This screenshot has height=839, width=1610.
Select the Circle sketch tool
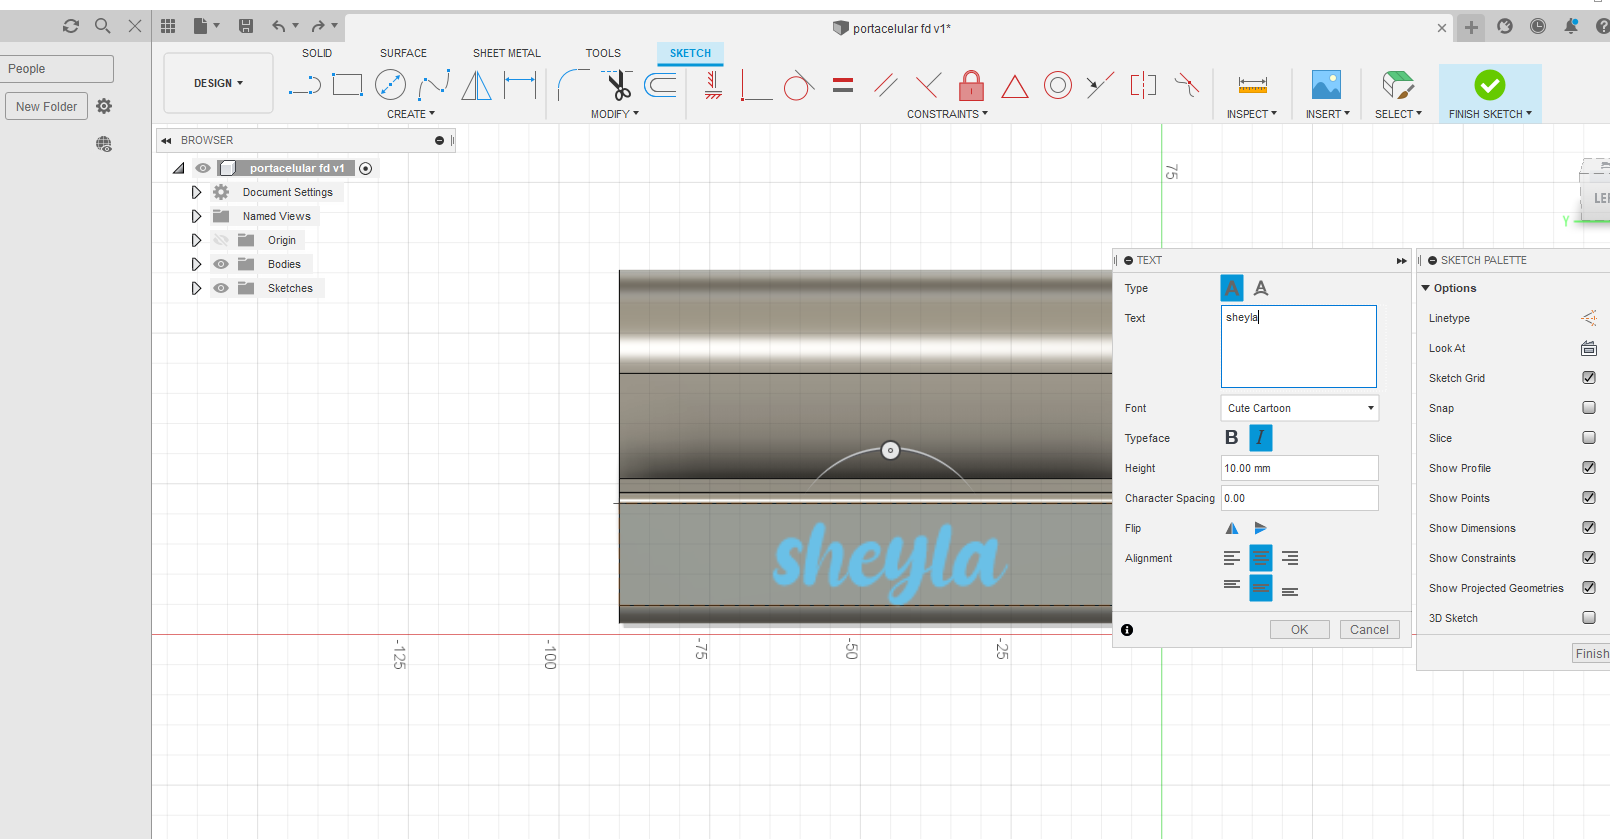[x=390, y=85]
